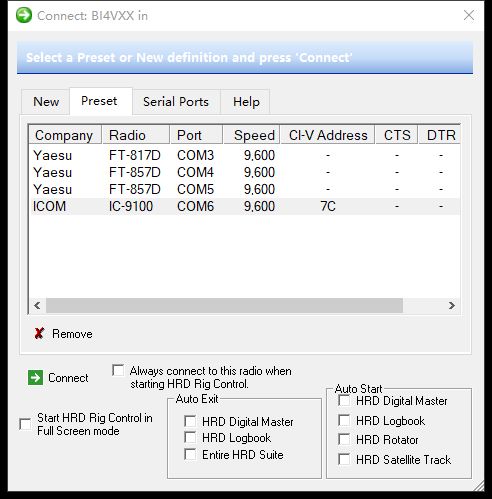The image size is (492, 499).
Task: Sort presets by Speed column header
Action: [x=252, y=135]
